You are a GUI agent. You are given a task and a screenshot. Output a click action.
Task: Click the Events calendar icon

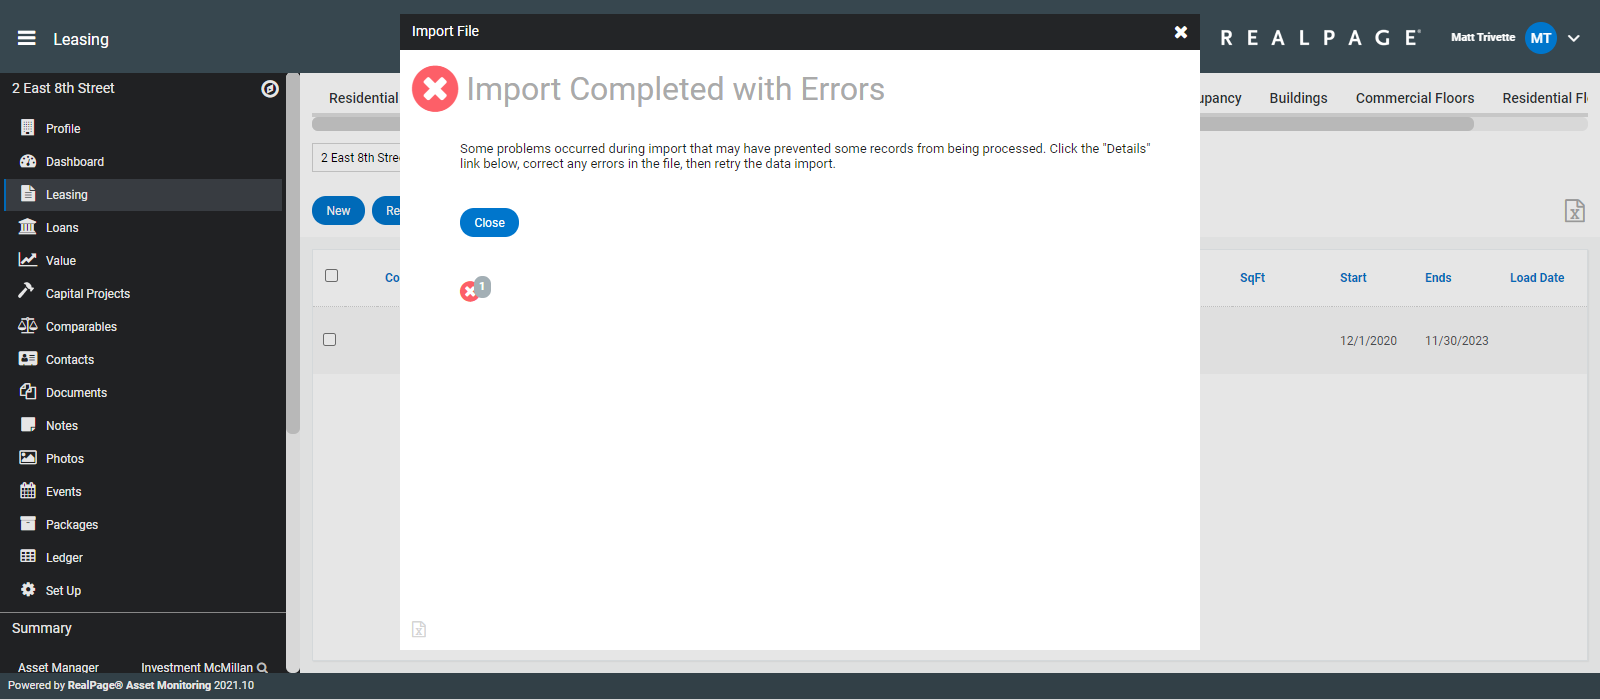tap(28, 491)
